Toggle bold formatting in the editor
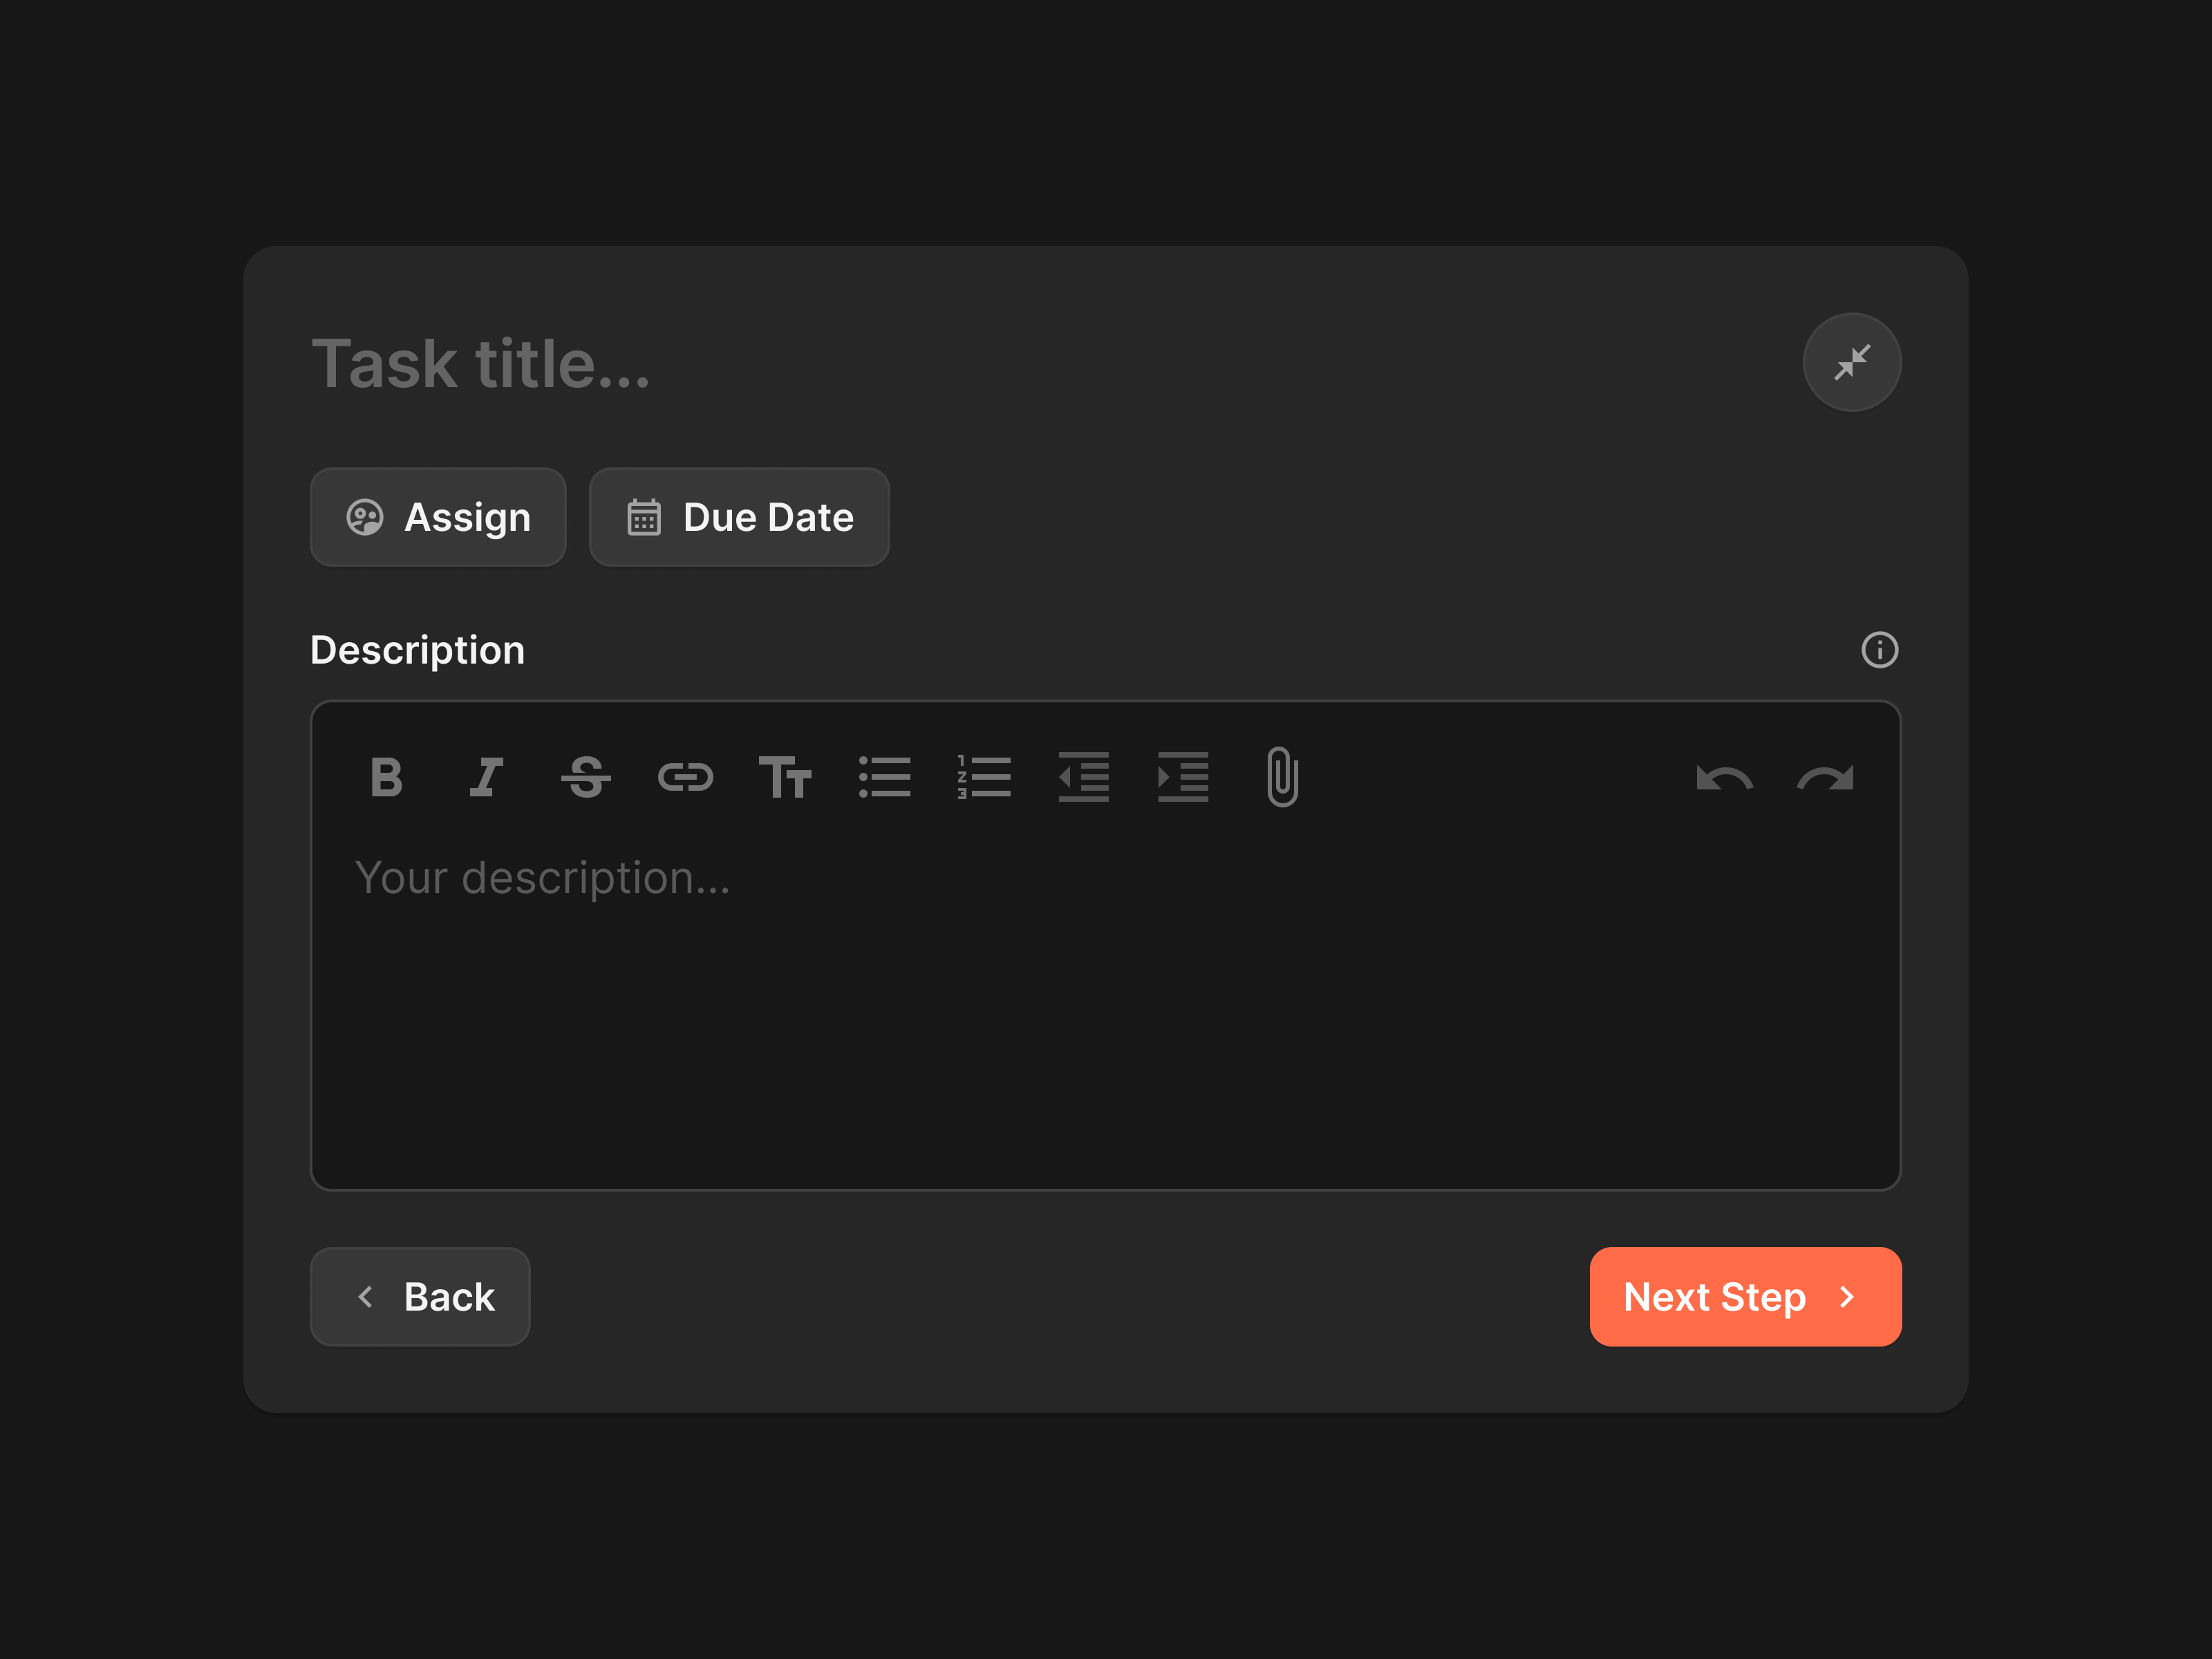Screen dimensions: 2212x1659 tap(386, 777)
